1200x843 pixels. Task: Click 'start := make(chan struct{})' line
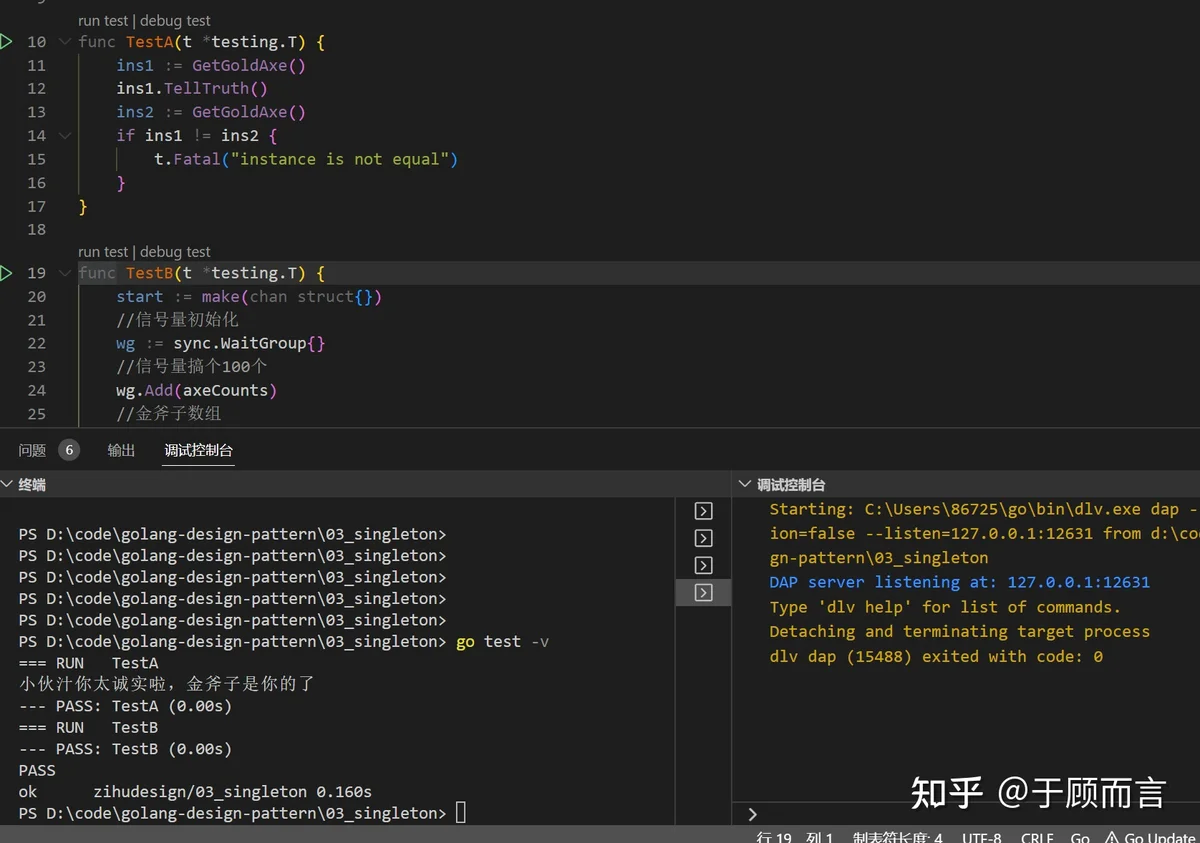[x=249, y=297]
